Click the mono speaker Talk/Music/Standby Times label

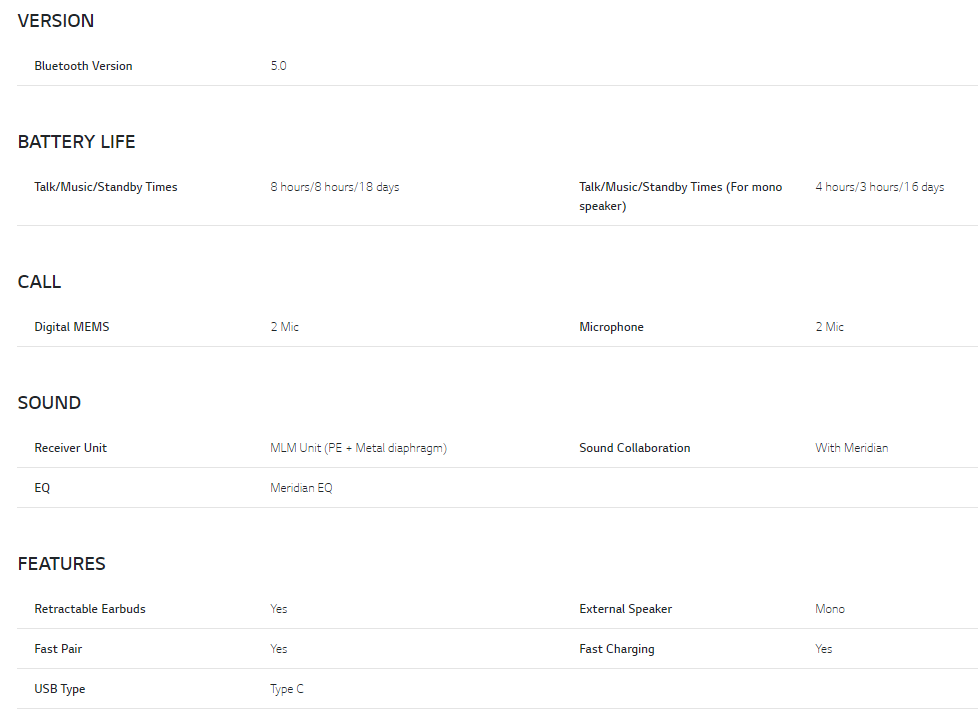pos(680,196)
